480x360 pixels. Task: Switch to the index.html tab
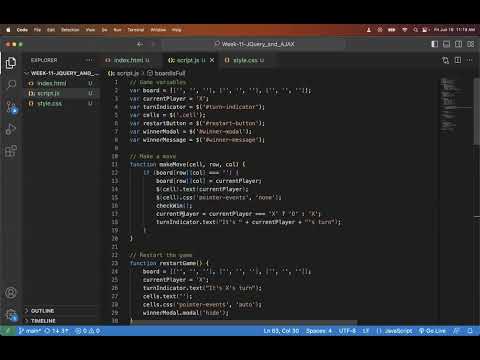[x=128, y=60]
